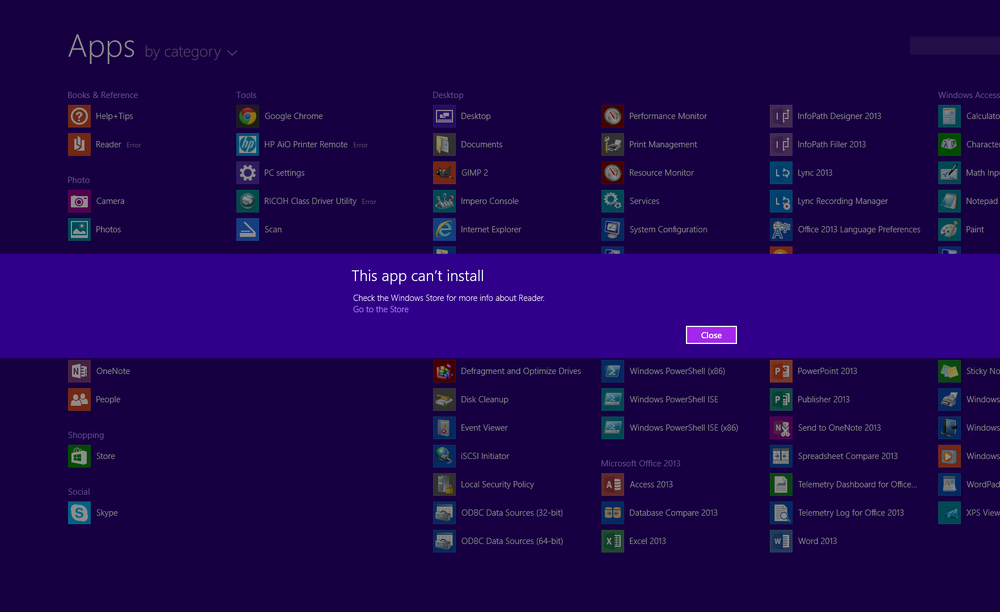
Task: Launch Internet Explorer icon
Action: tap(444, 230)
